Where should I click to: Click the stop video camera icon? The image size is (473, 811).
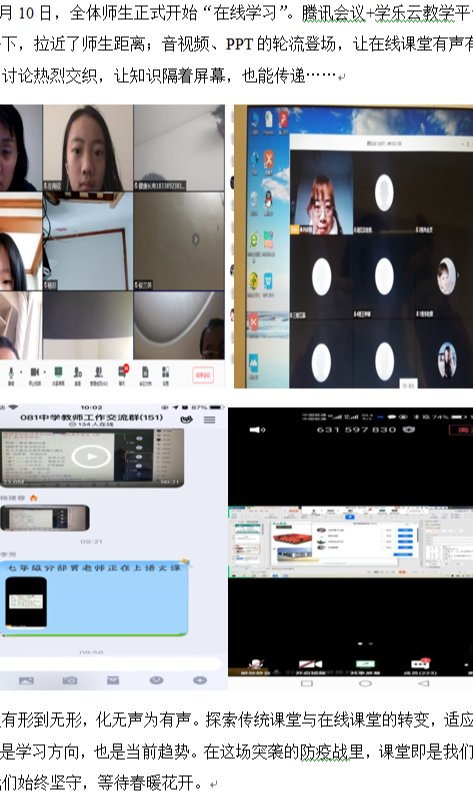point(35,371)
